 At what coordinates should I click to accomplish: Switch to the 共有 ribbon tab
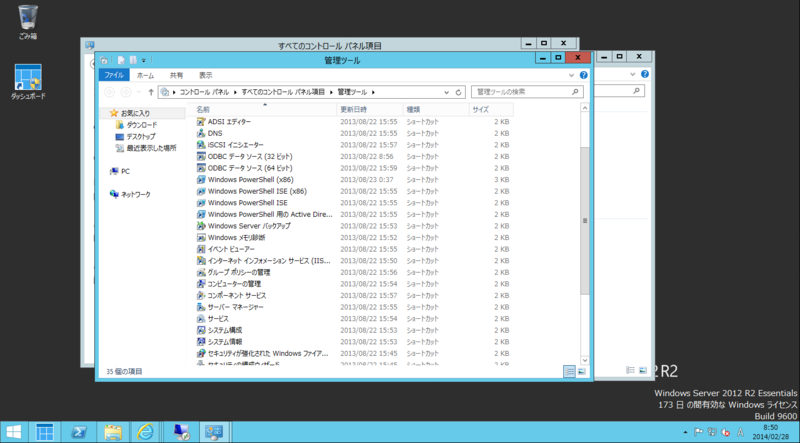click(176, 75)
